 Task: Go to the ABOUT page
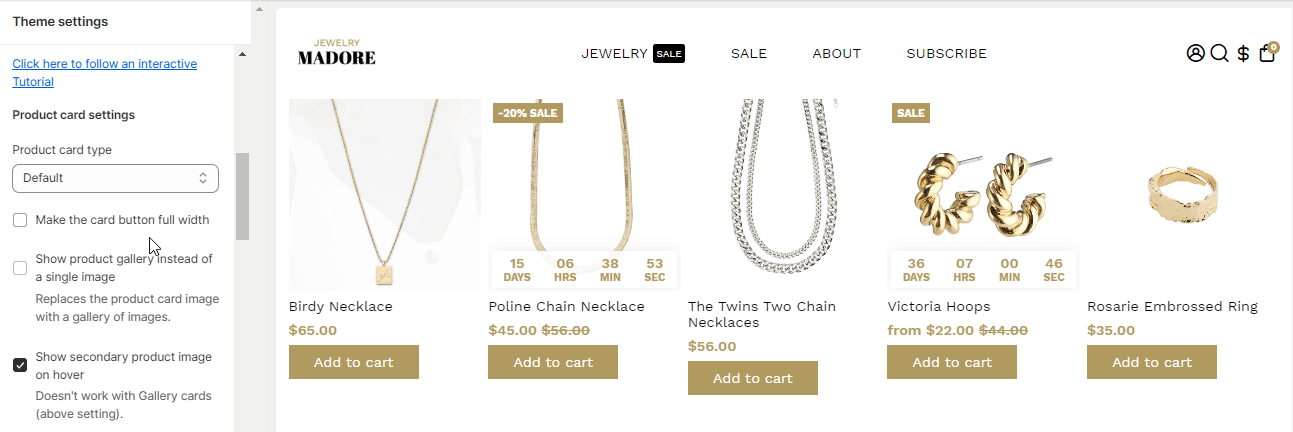pyautogui.click(x=836, y=54)
